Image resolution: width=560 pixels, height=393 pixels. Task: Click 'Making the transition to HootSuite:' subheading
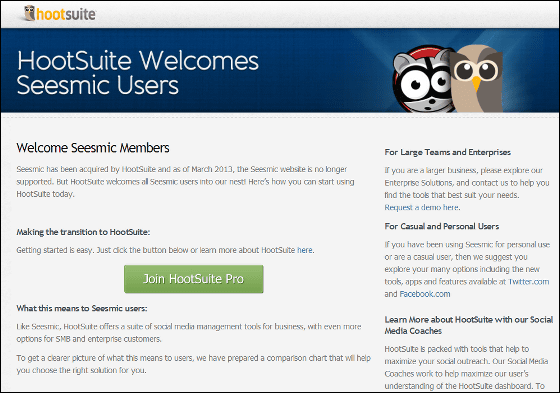[x=83, y=232]
